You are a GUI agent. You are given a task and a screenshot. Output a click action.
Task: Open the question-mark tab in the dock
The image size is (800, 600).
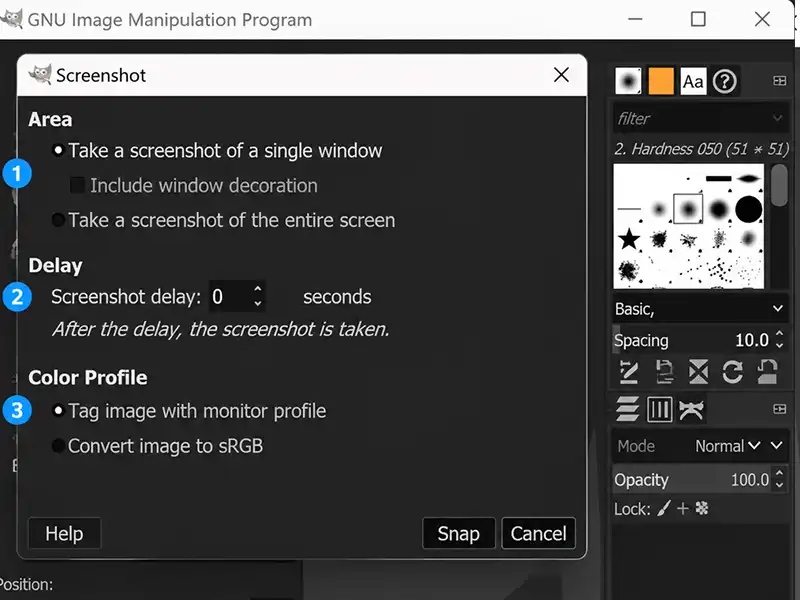pyautogui.click(x=724, y=81)
